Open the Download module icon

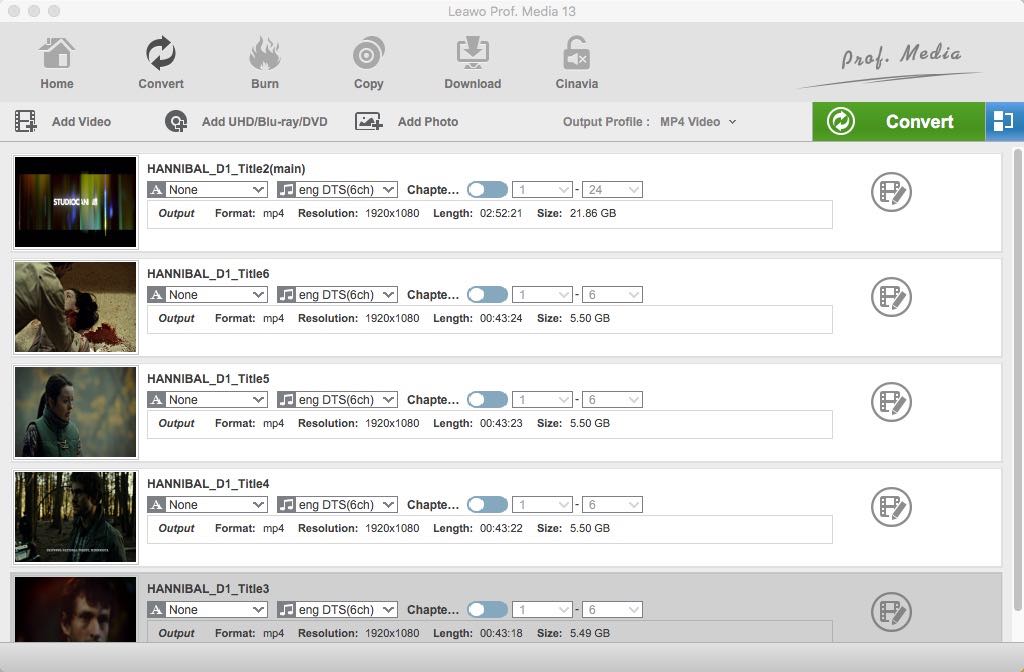click(472, 53)
